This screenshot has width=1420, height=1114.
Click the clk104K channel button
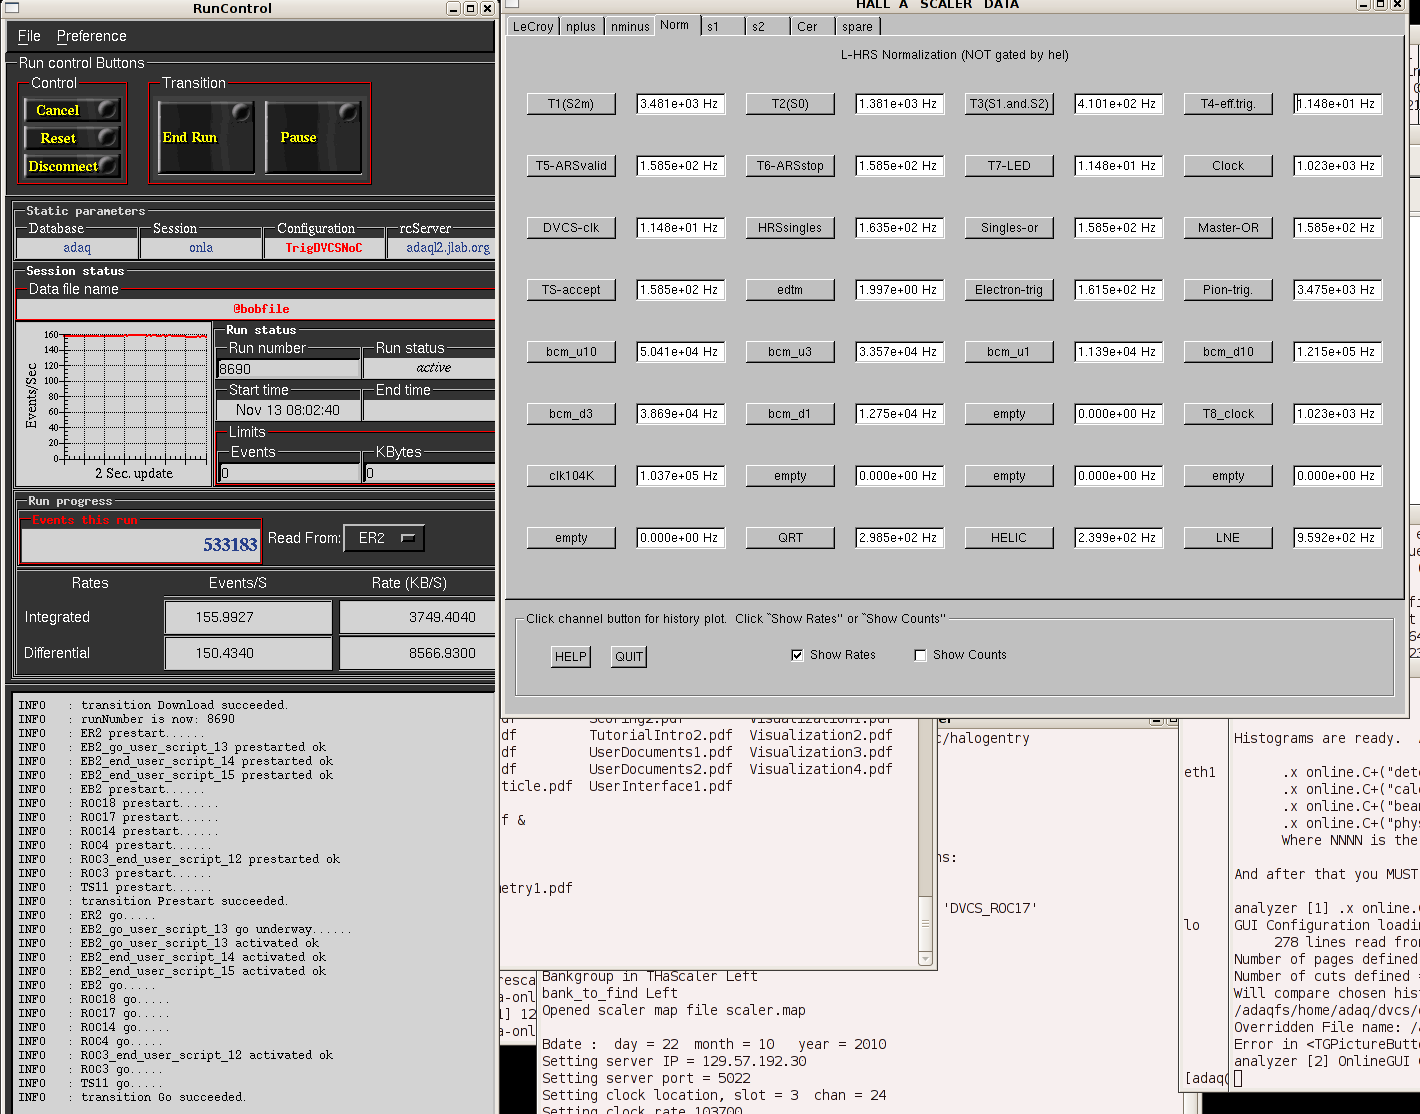tap(571, 476)
